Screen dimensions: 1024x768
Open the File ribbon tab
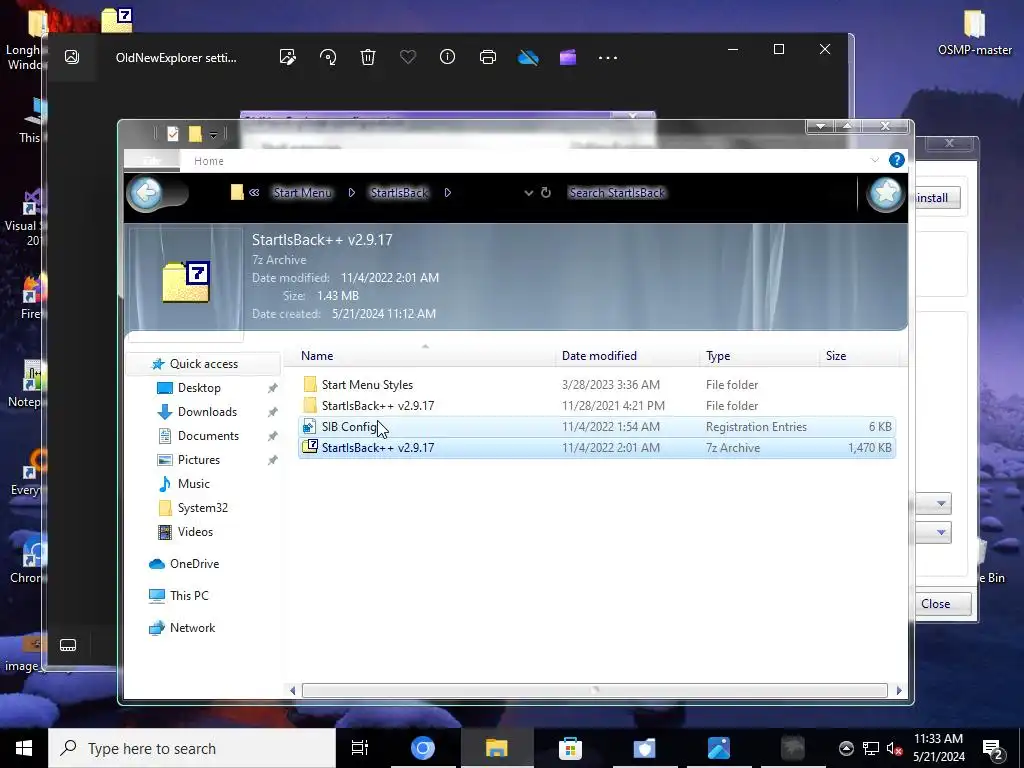tap(152, 161)
